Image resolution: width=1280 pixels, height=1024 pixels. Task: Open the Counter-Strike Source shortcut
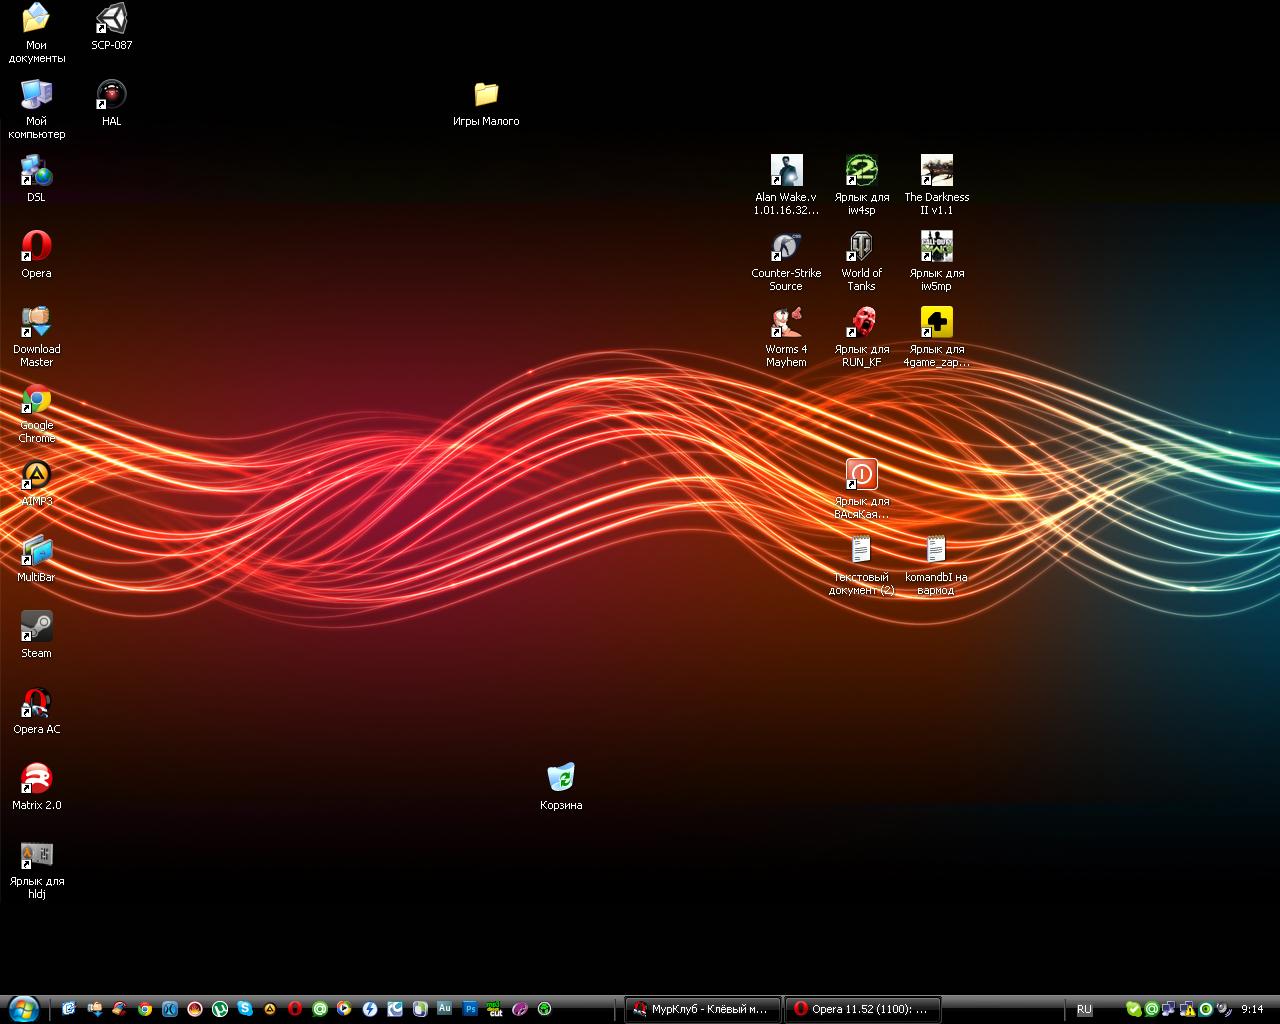tap(786, 247)
